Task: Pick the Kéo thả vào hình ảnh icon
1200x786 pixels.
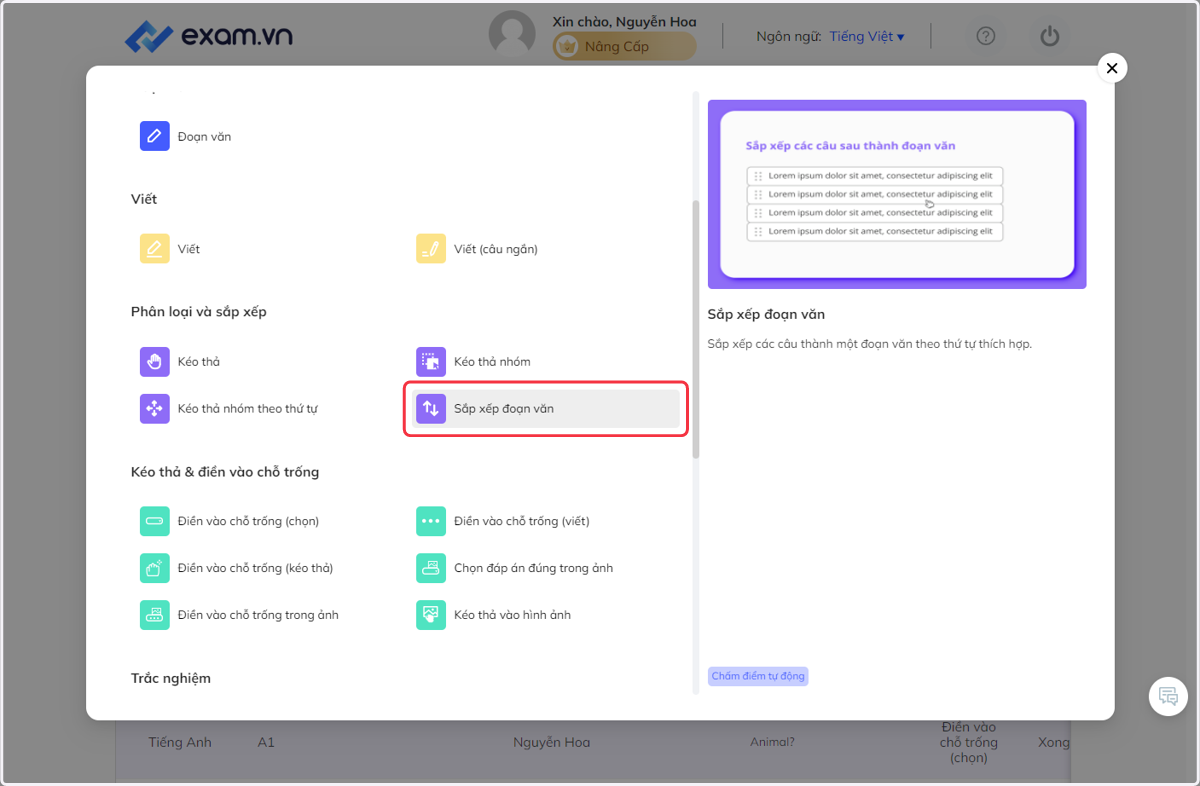Action: click(431, 615)
